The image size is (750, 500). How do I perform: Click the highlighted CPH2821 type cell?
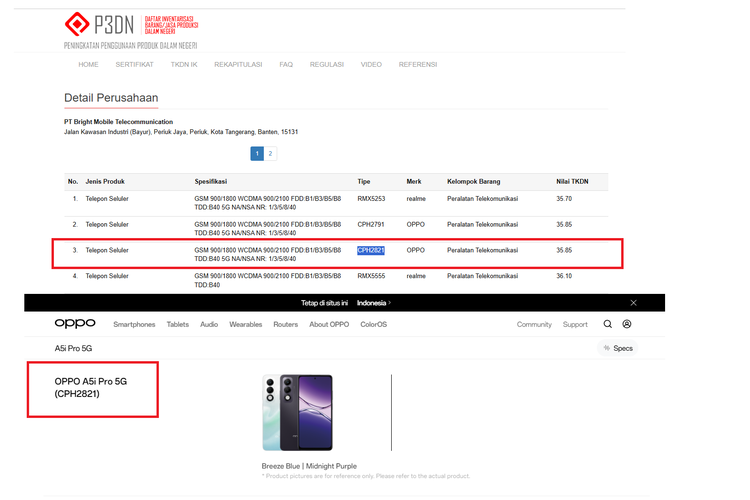click(371, 250)
